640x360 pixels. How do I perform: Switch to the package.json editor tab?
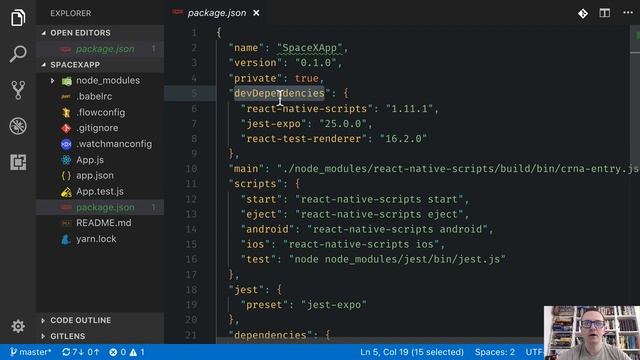click(217, 13)
